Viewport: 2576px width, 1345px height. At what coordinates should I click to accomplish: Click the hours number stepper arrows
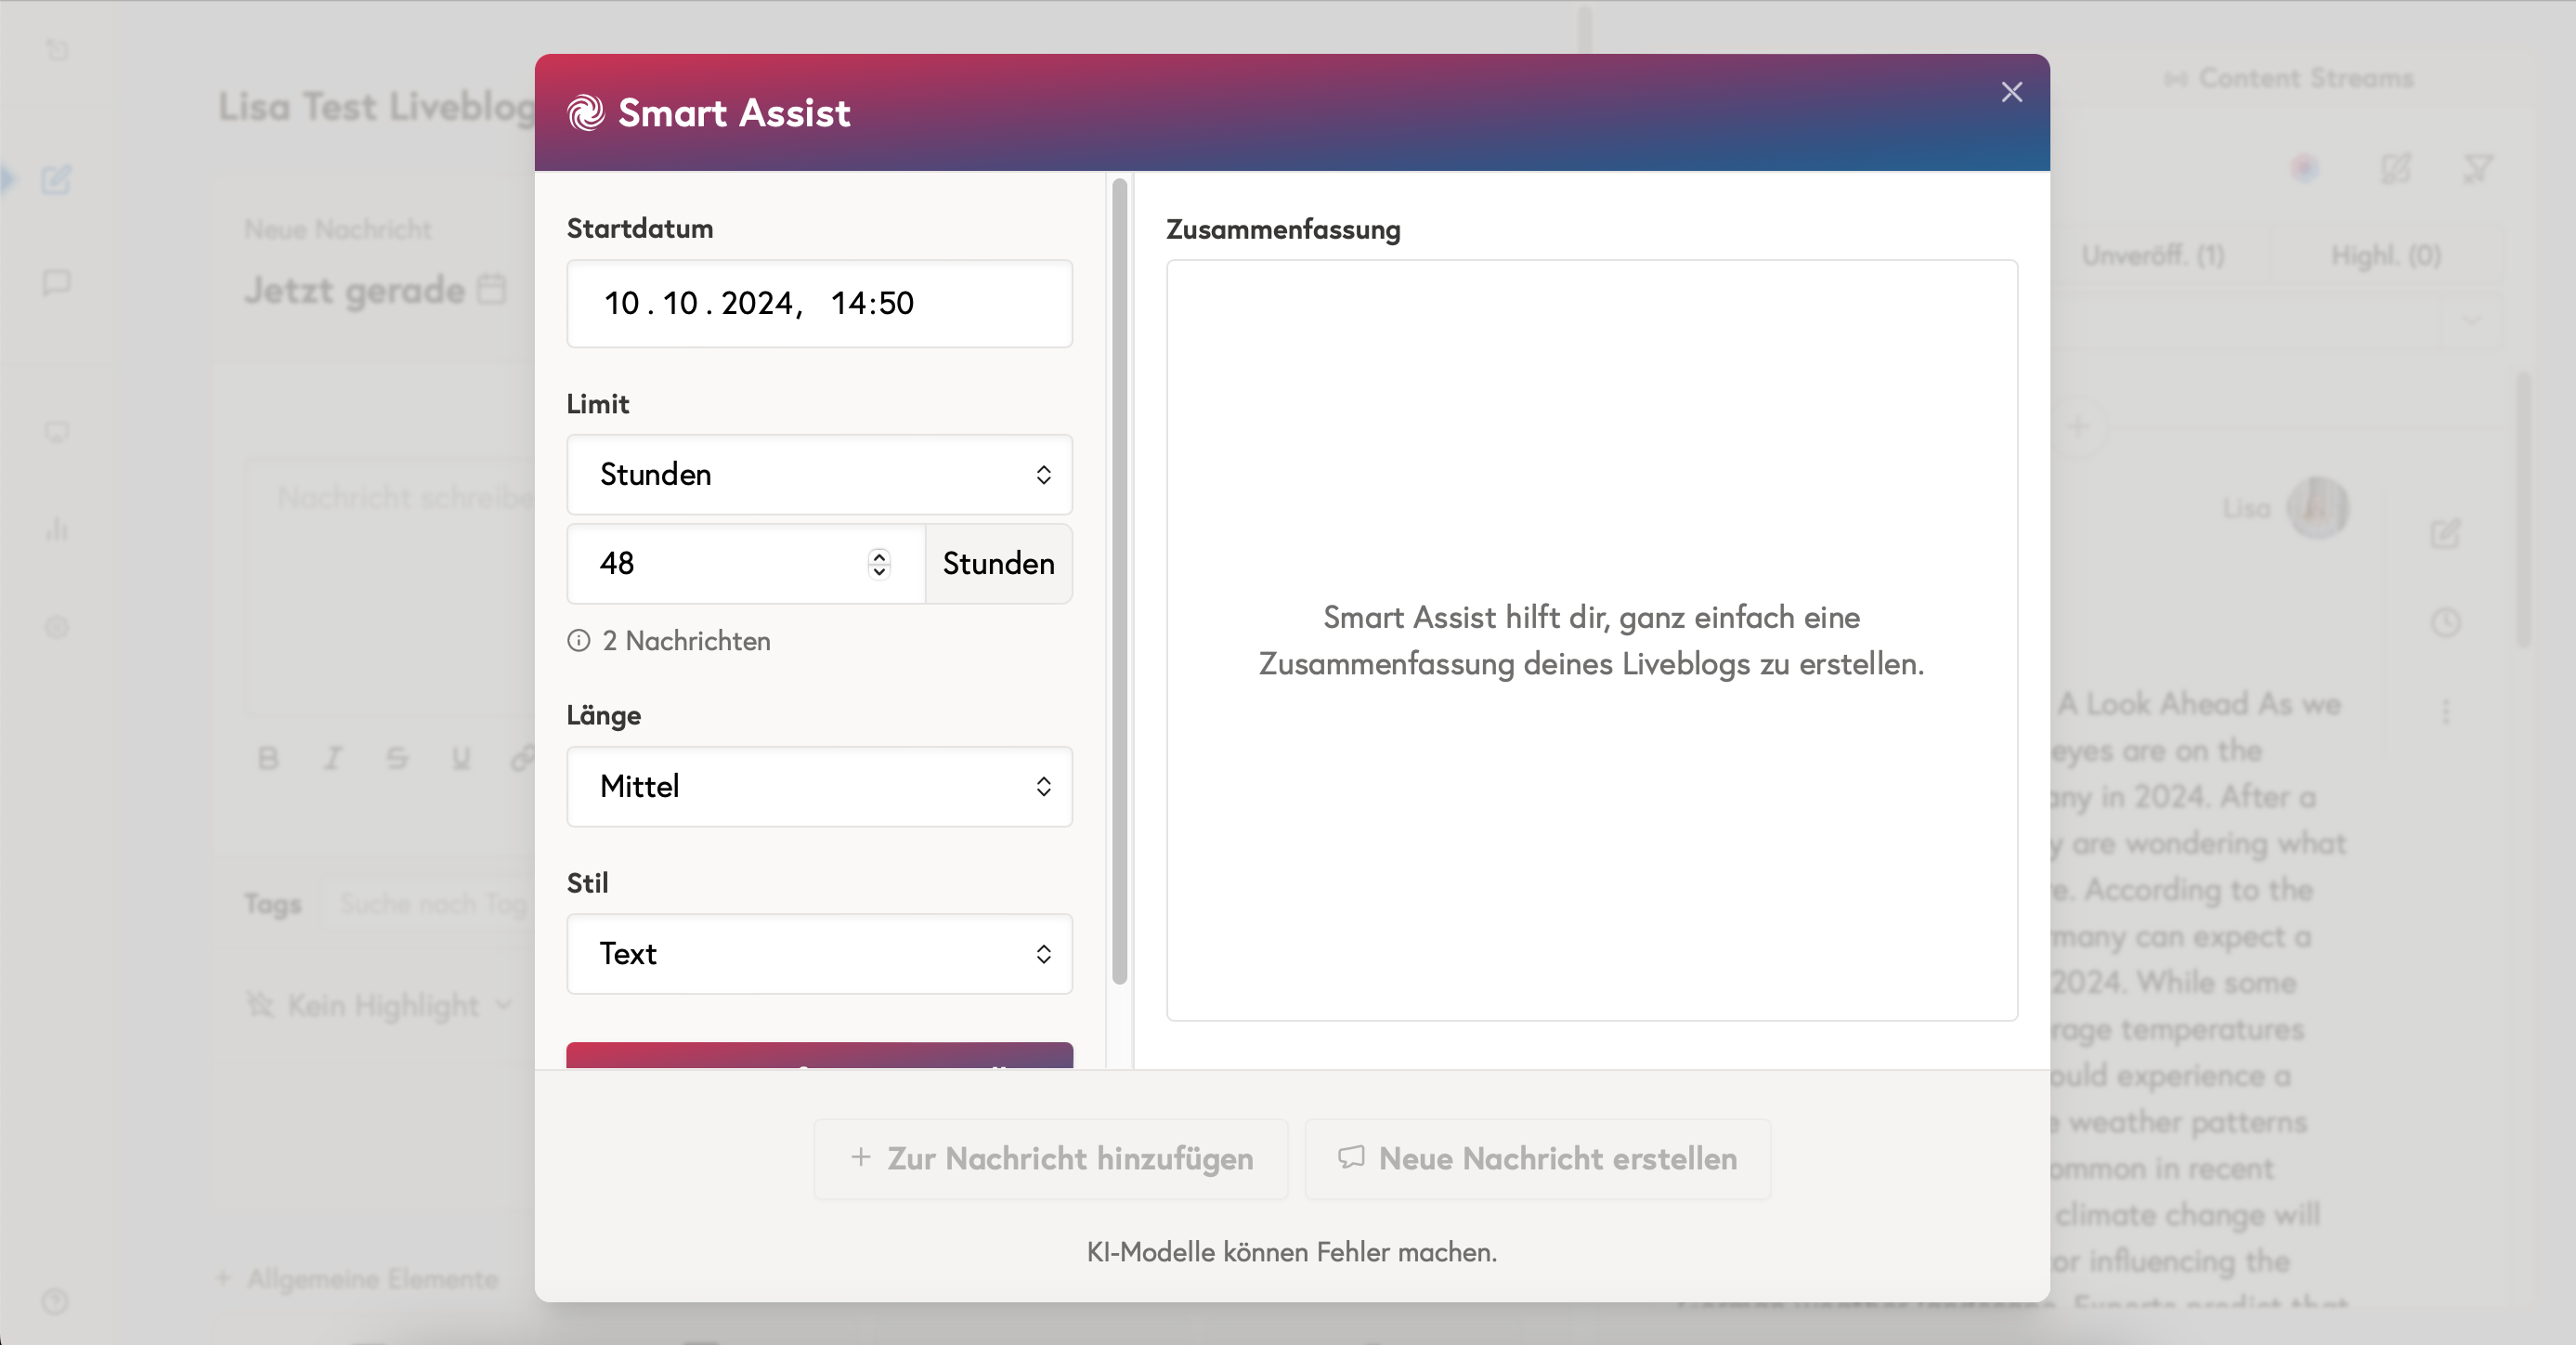(x=878, y=563)
